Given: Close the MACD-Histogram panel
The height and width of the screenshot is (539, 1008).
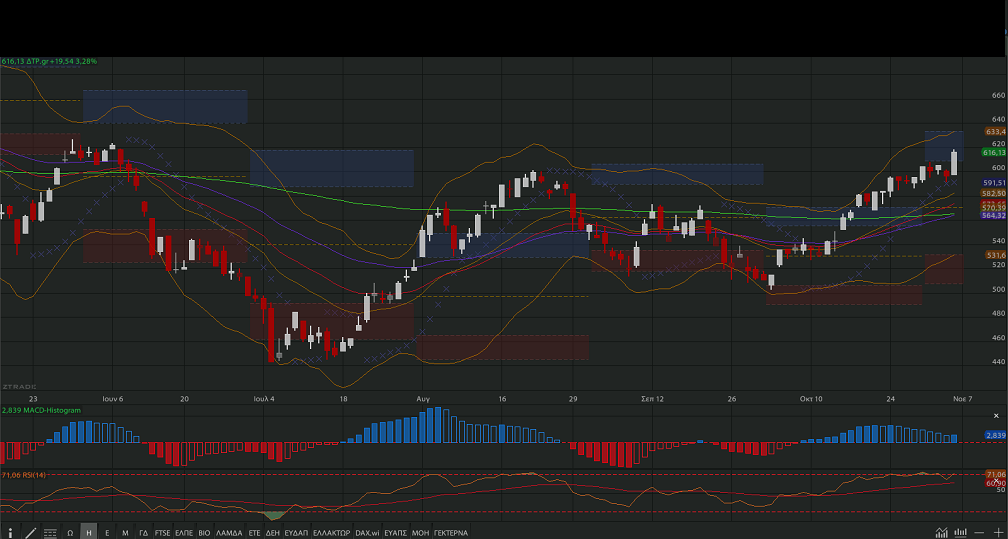Looking at the screenshot, I should [996, 416].
